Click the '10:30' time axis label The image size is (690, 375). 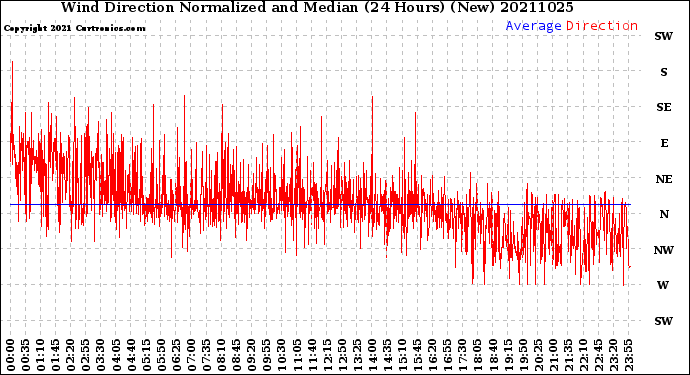click(x=282, y=355)
